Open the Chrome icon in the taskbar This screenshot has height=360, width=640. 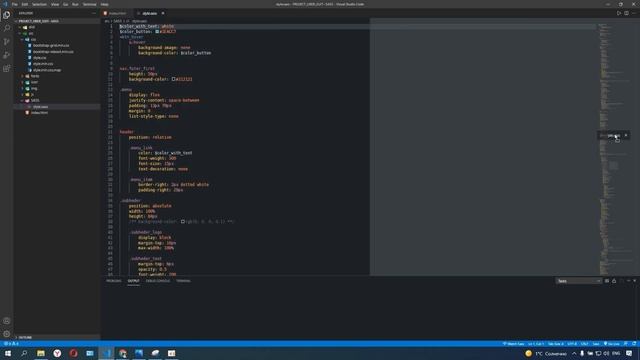(122, 353)
